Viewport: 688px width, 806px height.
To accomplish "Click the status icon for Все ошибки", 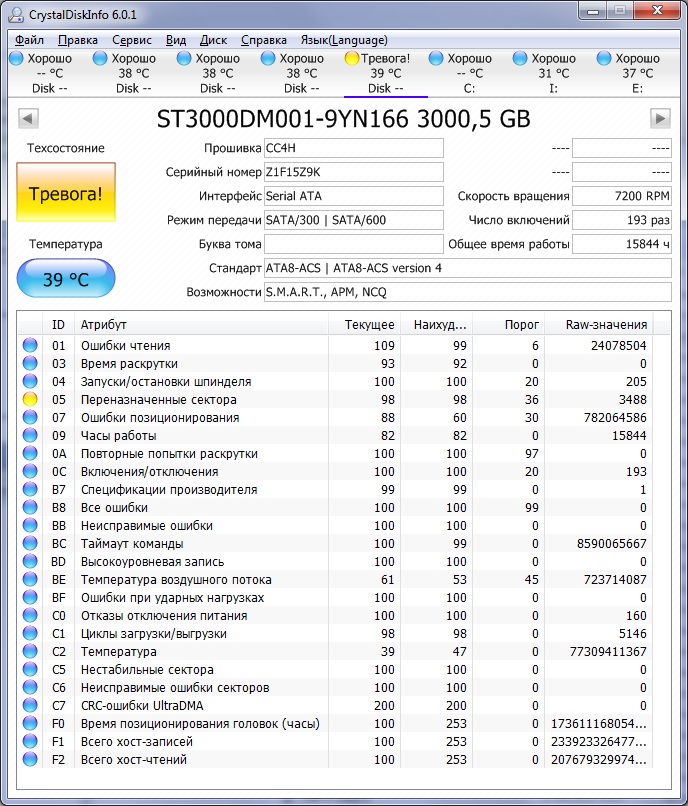I will [30, 507].
